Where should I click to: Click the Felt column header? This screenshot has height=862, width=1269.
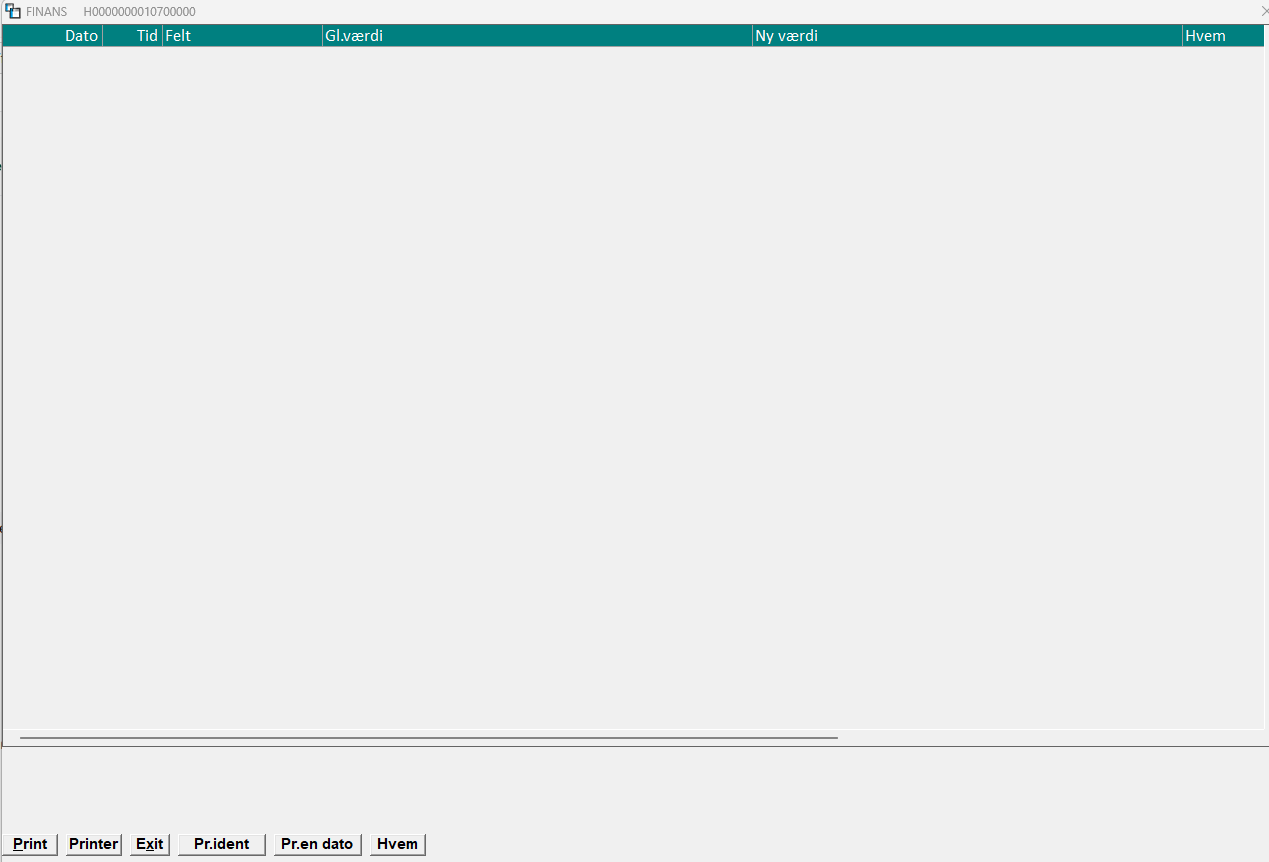coord(243,36)
